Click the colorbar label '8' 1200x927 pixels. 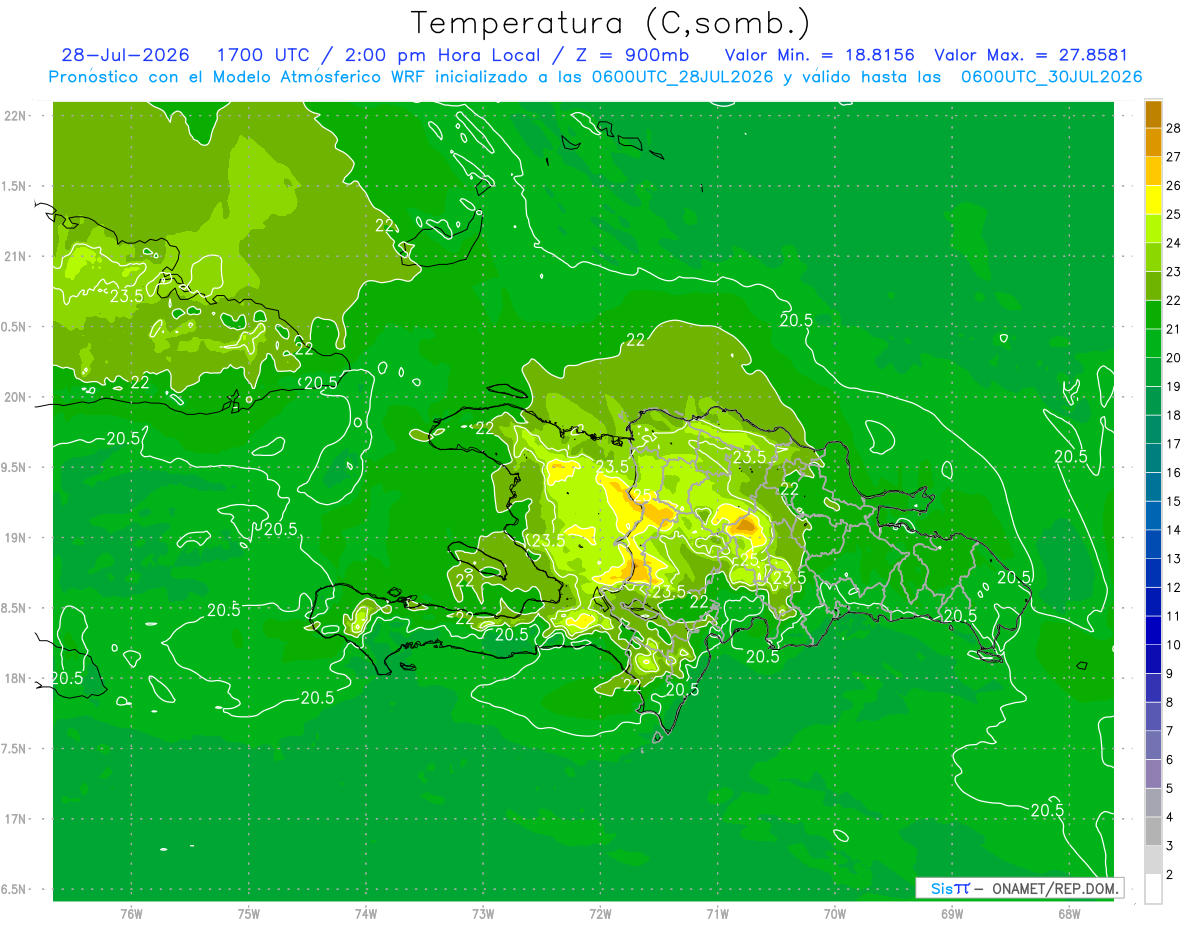1170,703
